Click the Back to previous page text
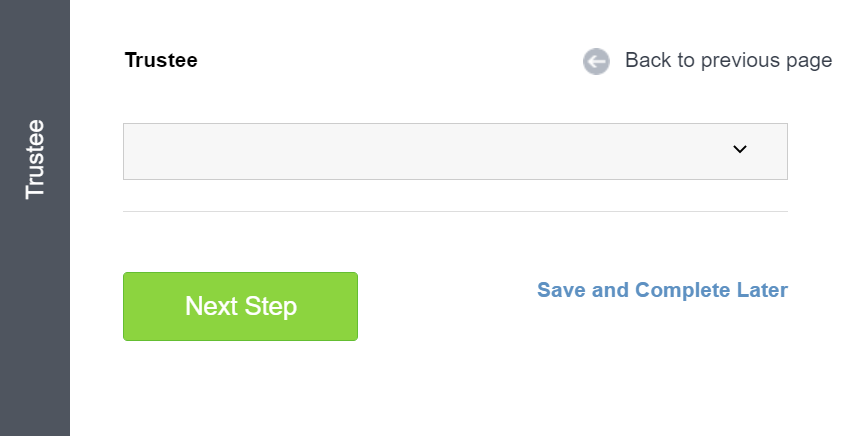The height and width of the screenshot is (436, 849). click(729, 61)
